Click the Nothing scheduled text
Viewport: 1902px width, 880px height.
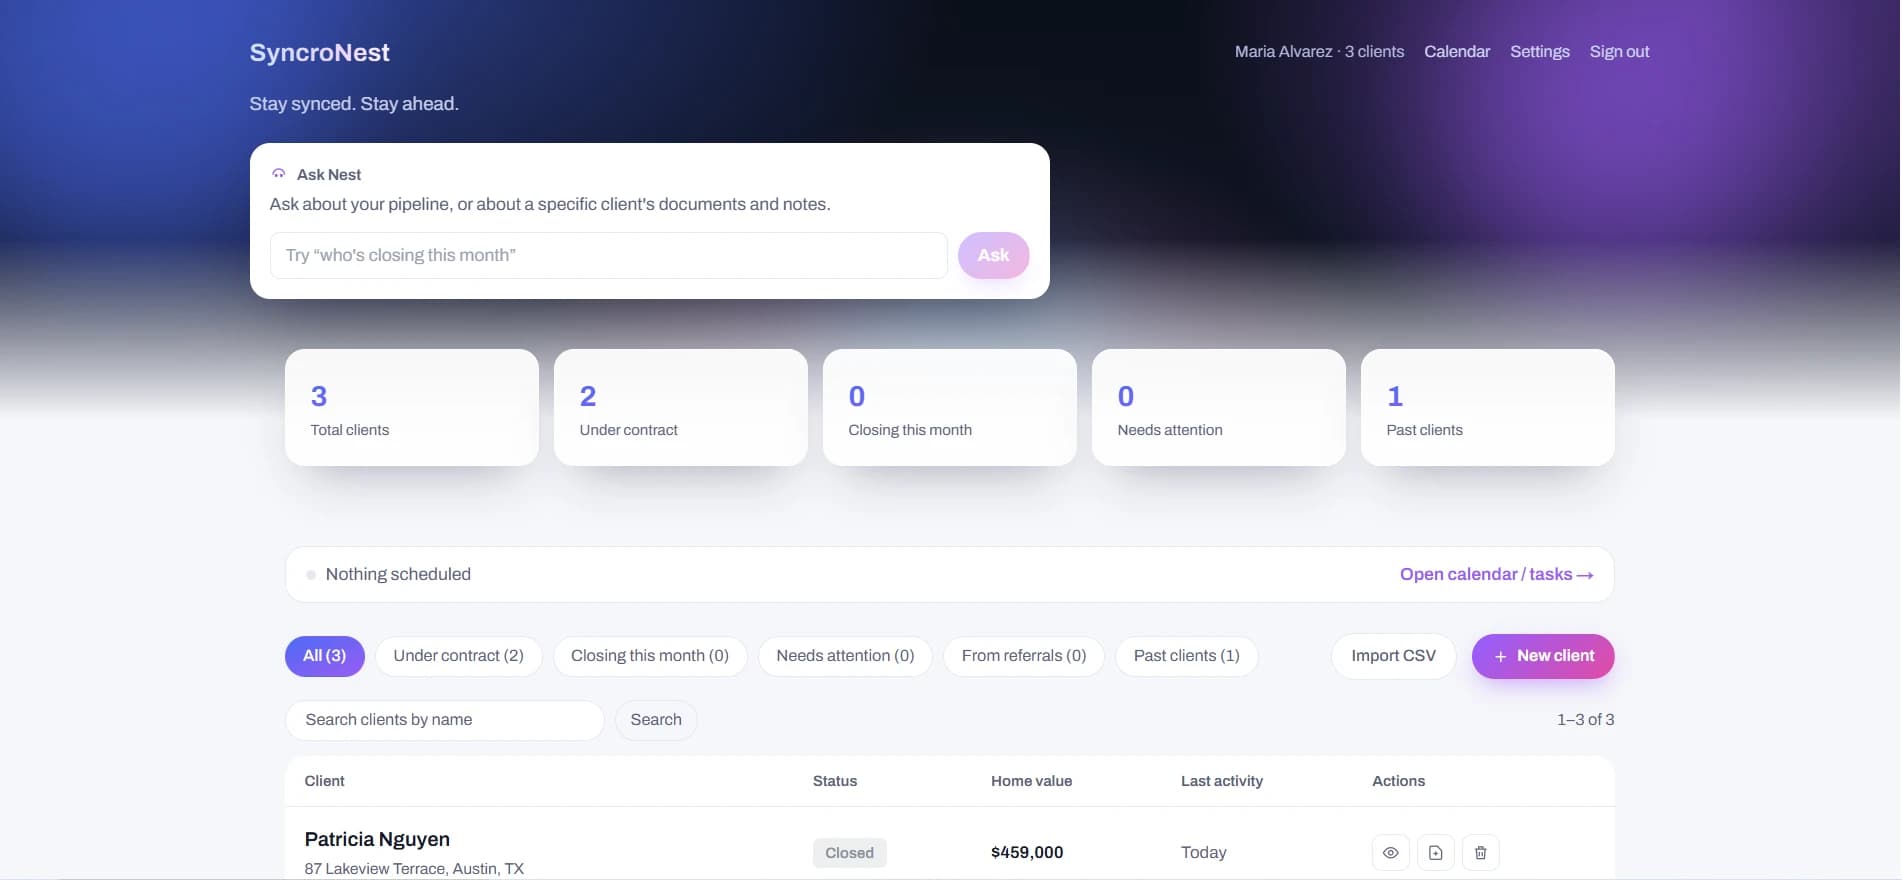(x=398, y=574)
